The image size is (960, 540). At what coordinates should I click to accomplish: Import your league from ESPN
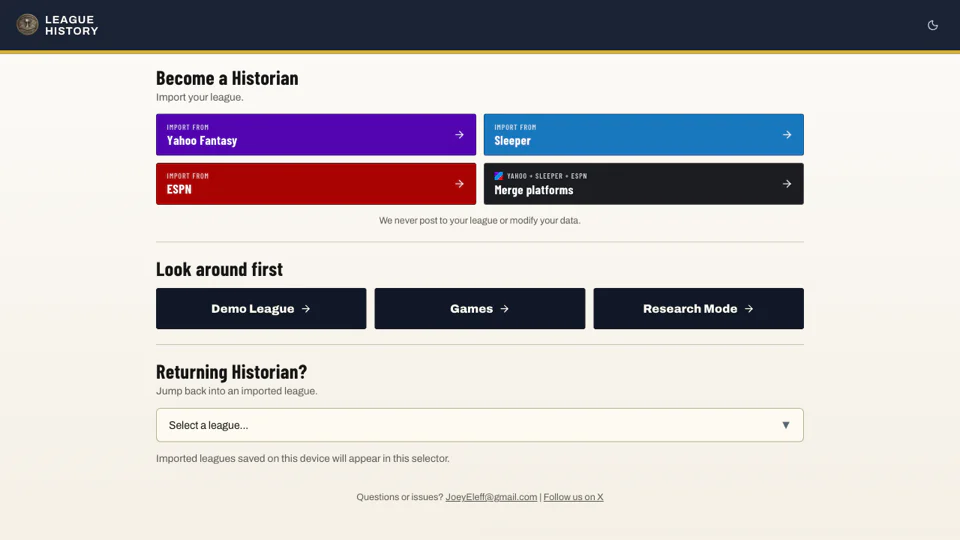click(x=316, y=184)
